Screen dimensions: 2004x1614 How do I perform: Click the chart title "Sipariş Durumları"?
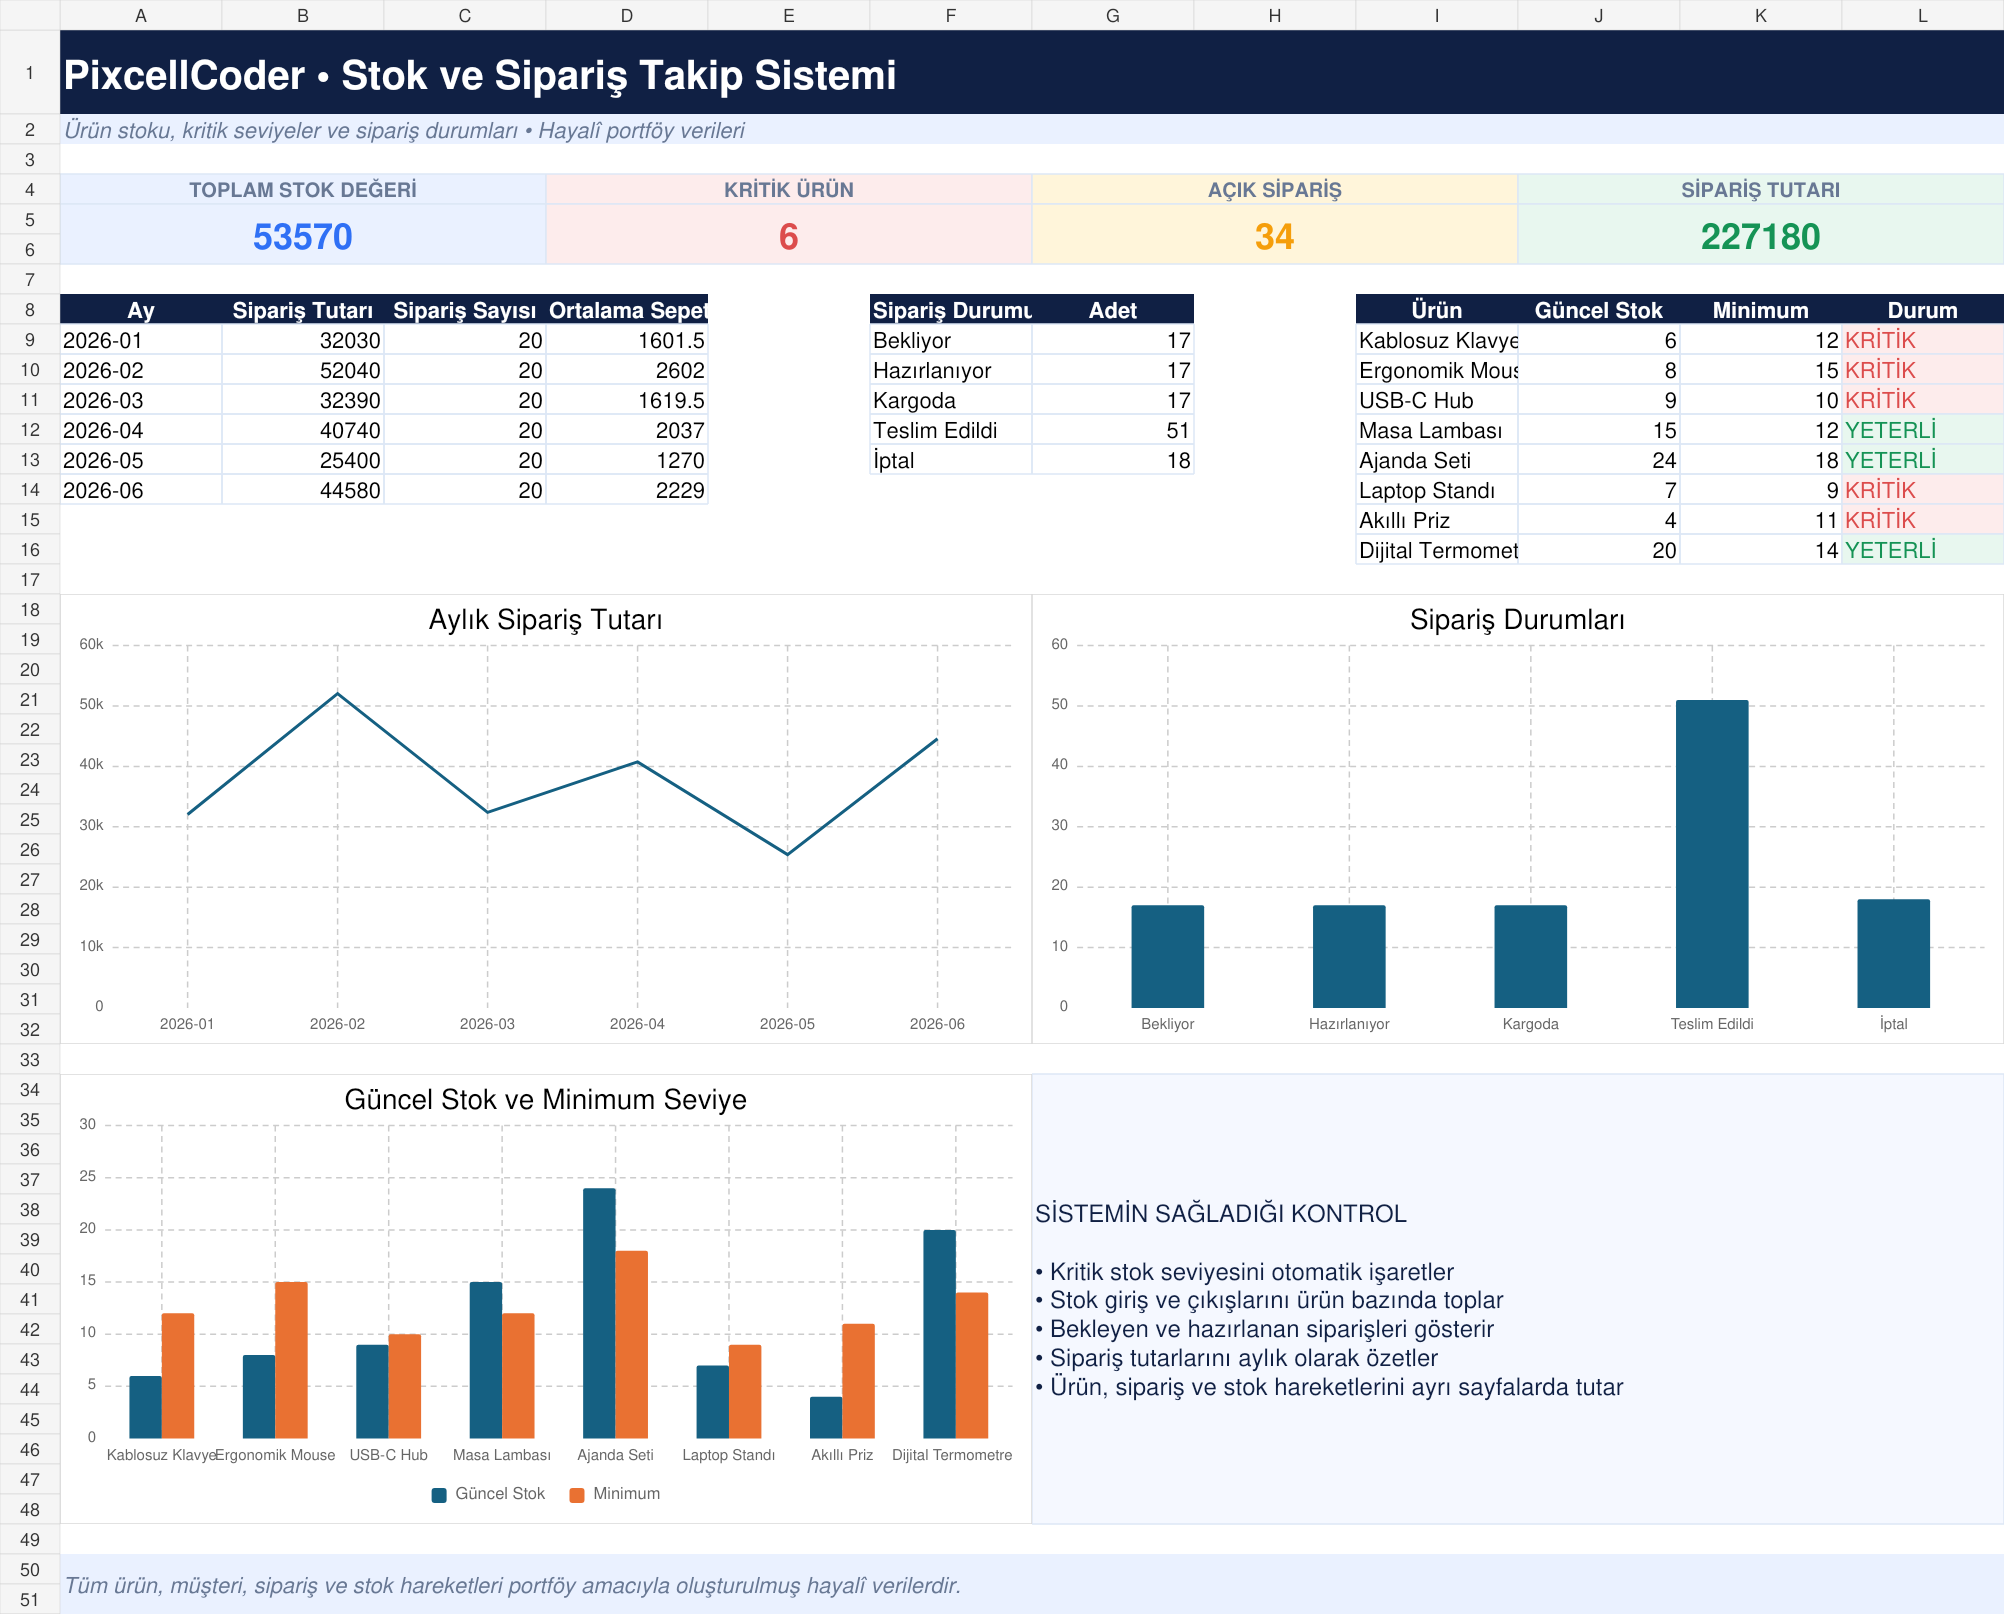pos(1517,620)
